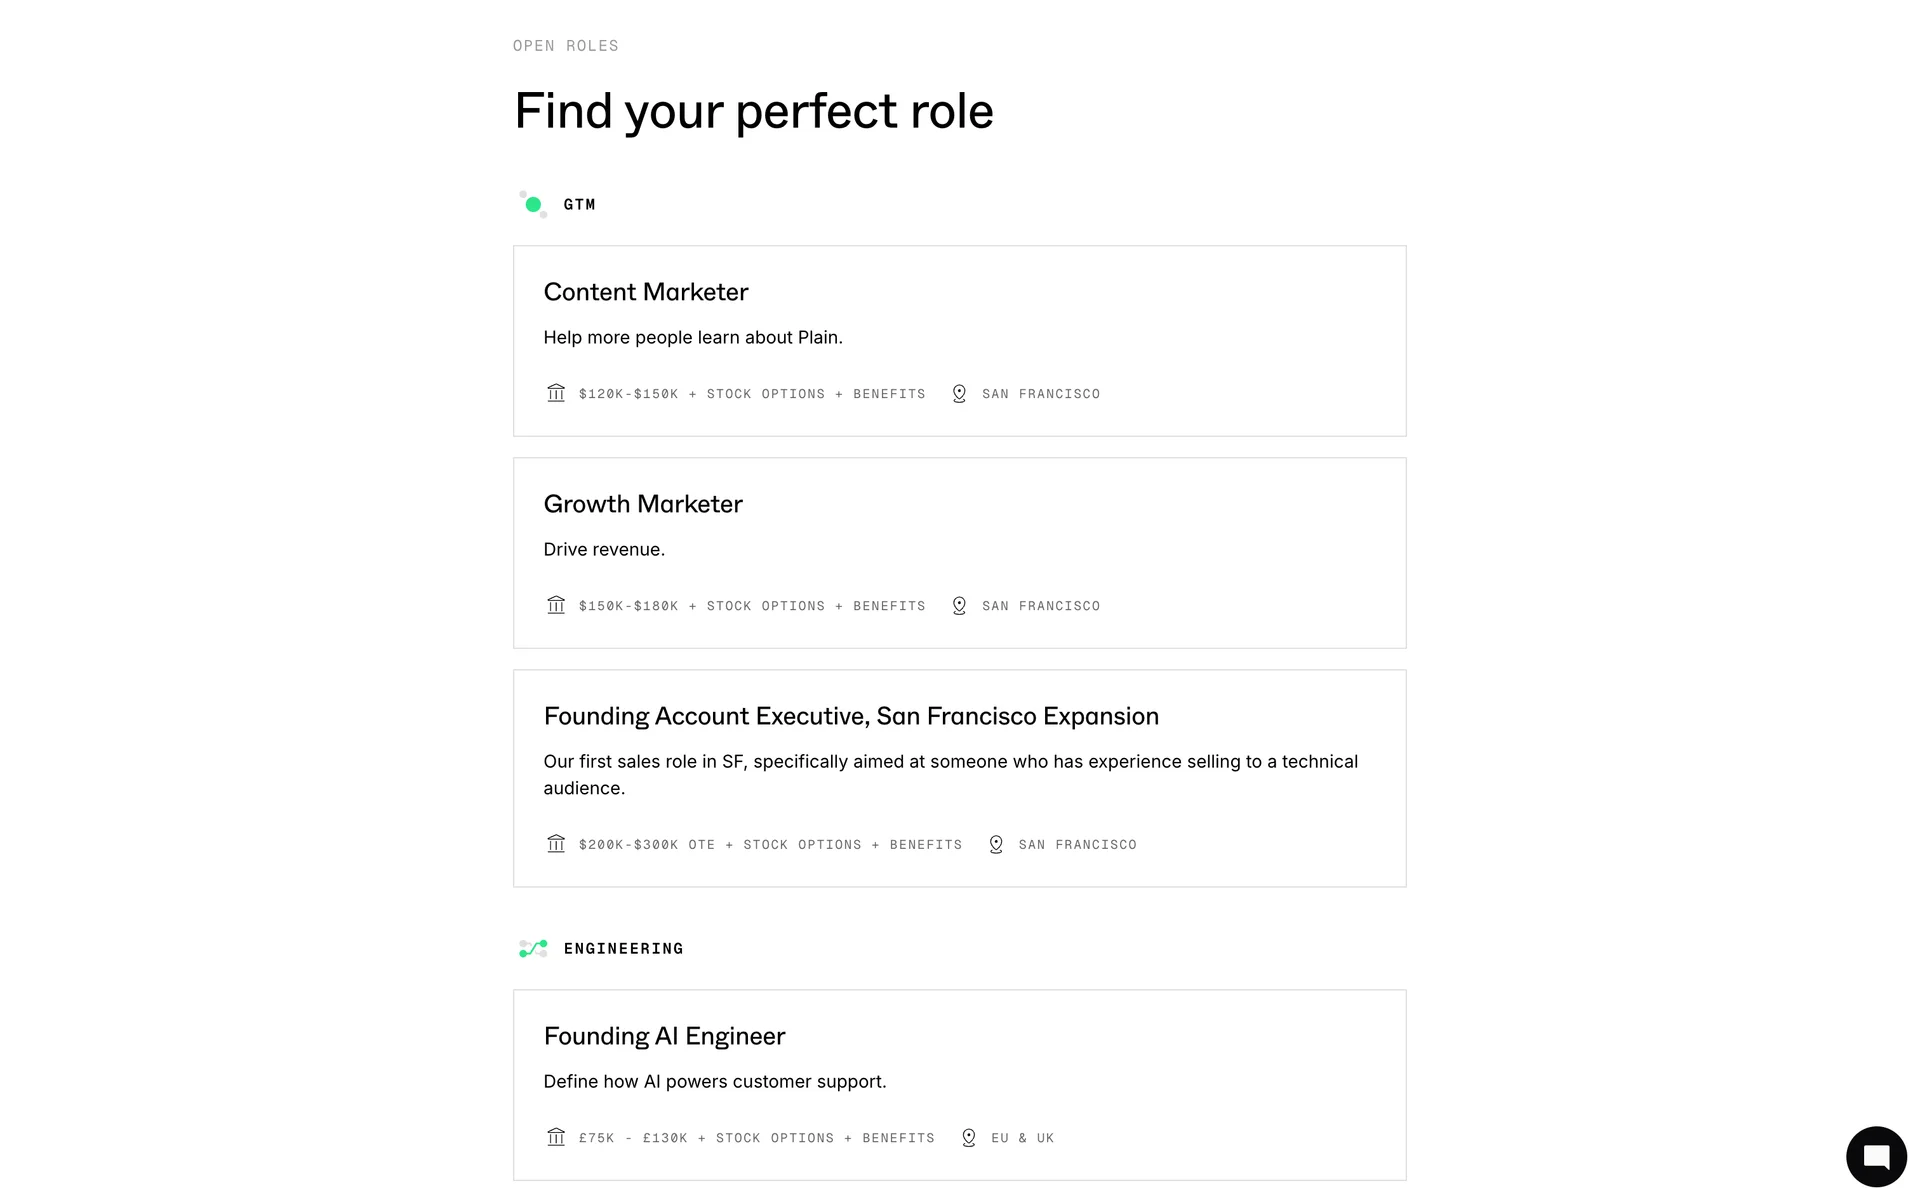Open the Founding AI Engineer listing
The height and width of the screenshot is (1200, 1920).
click(664, 1036)
